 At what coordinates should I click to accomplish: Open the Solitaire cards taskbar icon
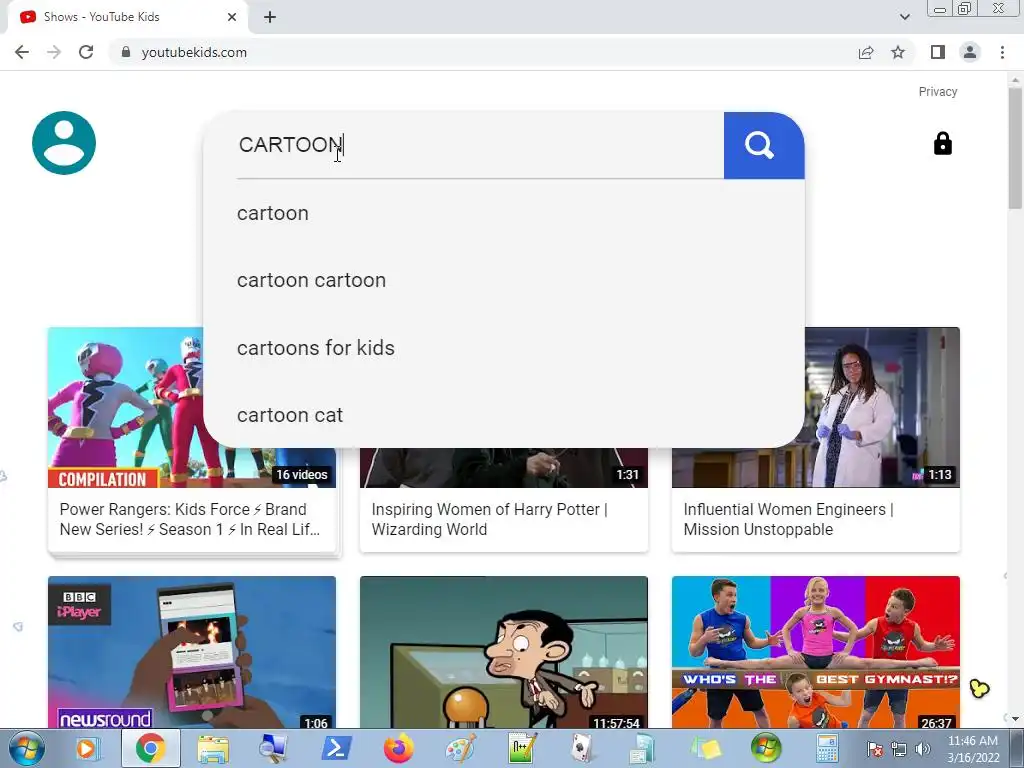pyautogui.click(x=581, y=748)
